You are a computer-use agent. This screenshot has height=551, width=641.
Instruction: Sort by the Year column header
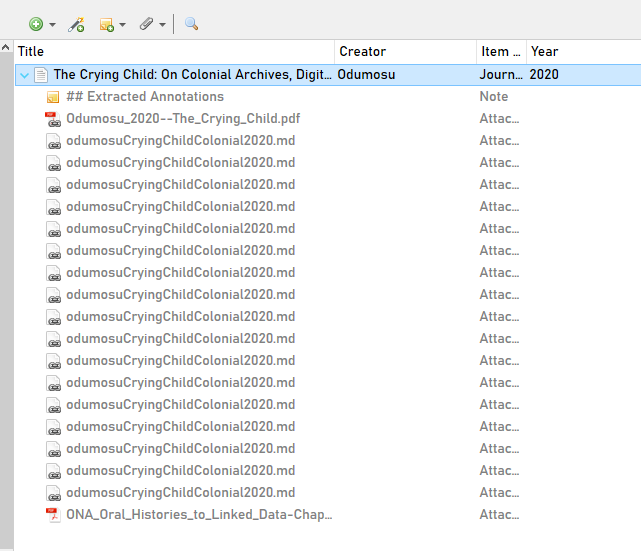pyautogui.click(x=584, y=52)
